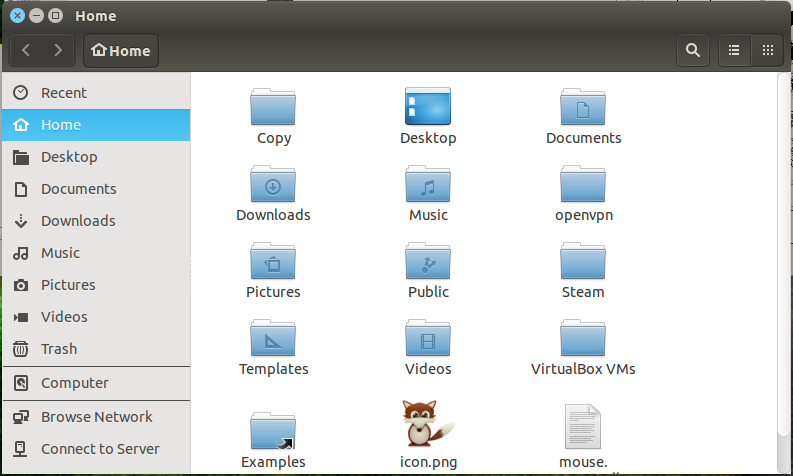
Task: Open Downloads in the sidebar
Action: coord(96,221)
